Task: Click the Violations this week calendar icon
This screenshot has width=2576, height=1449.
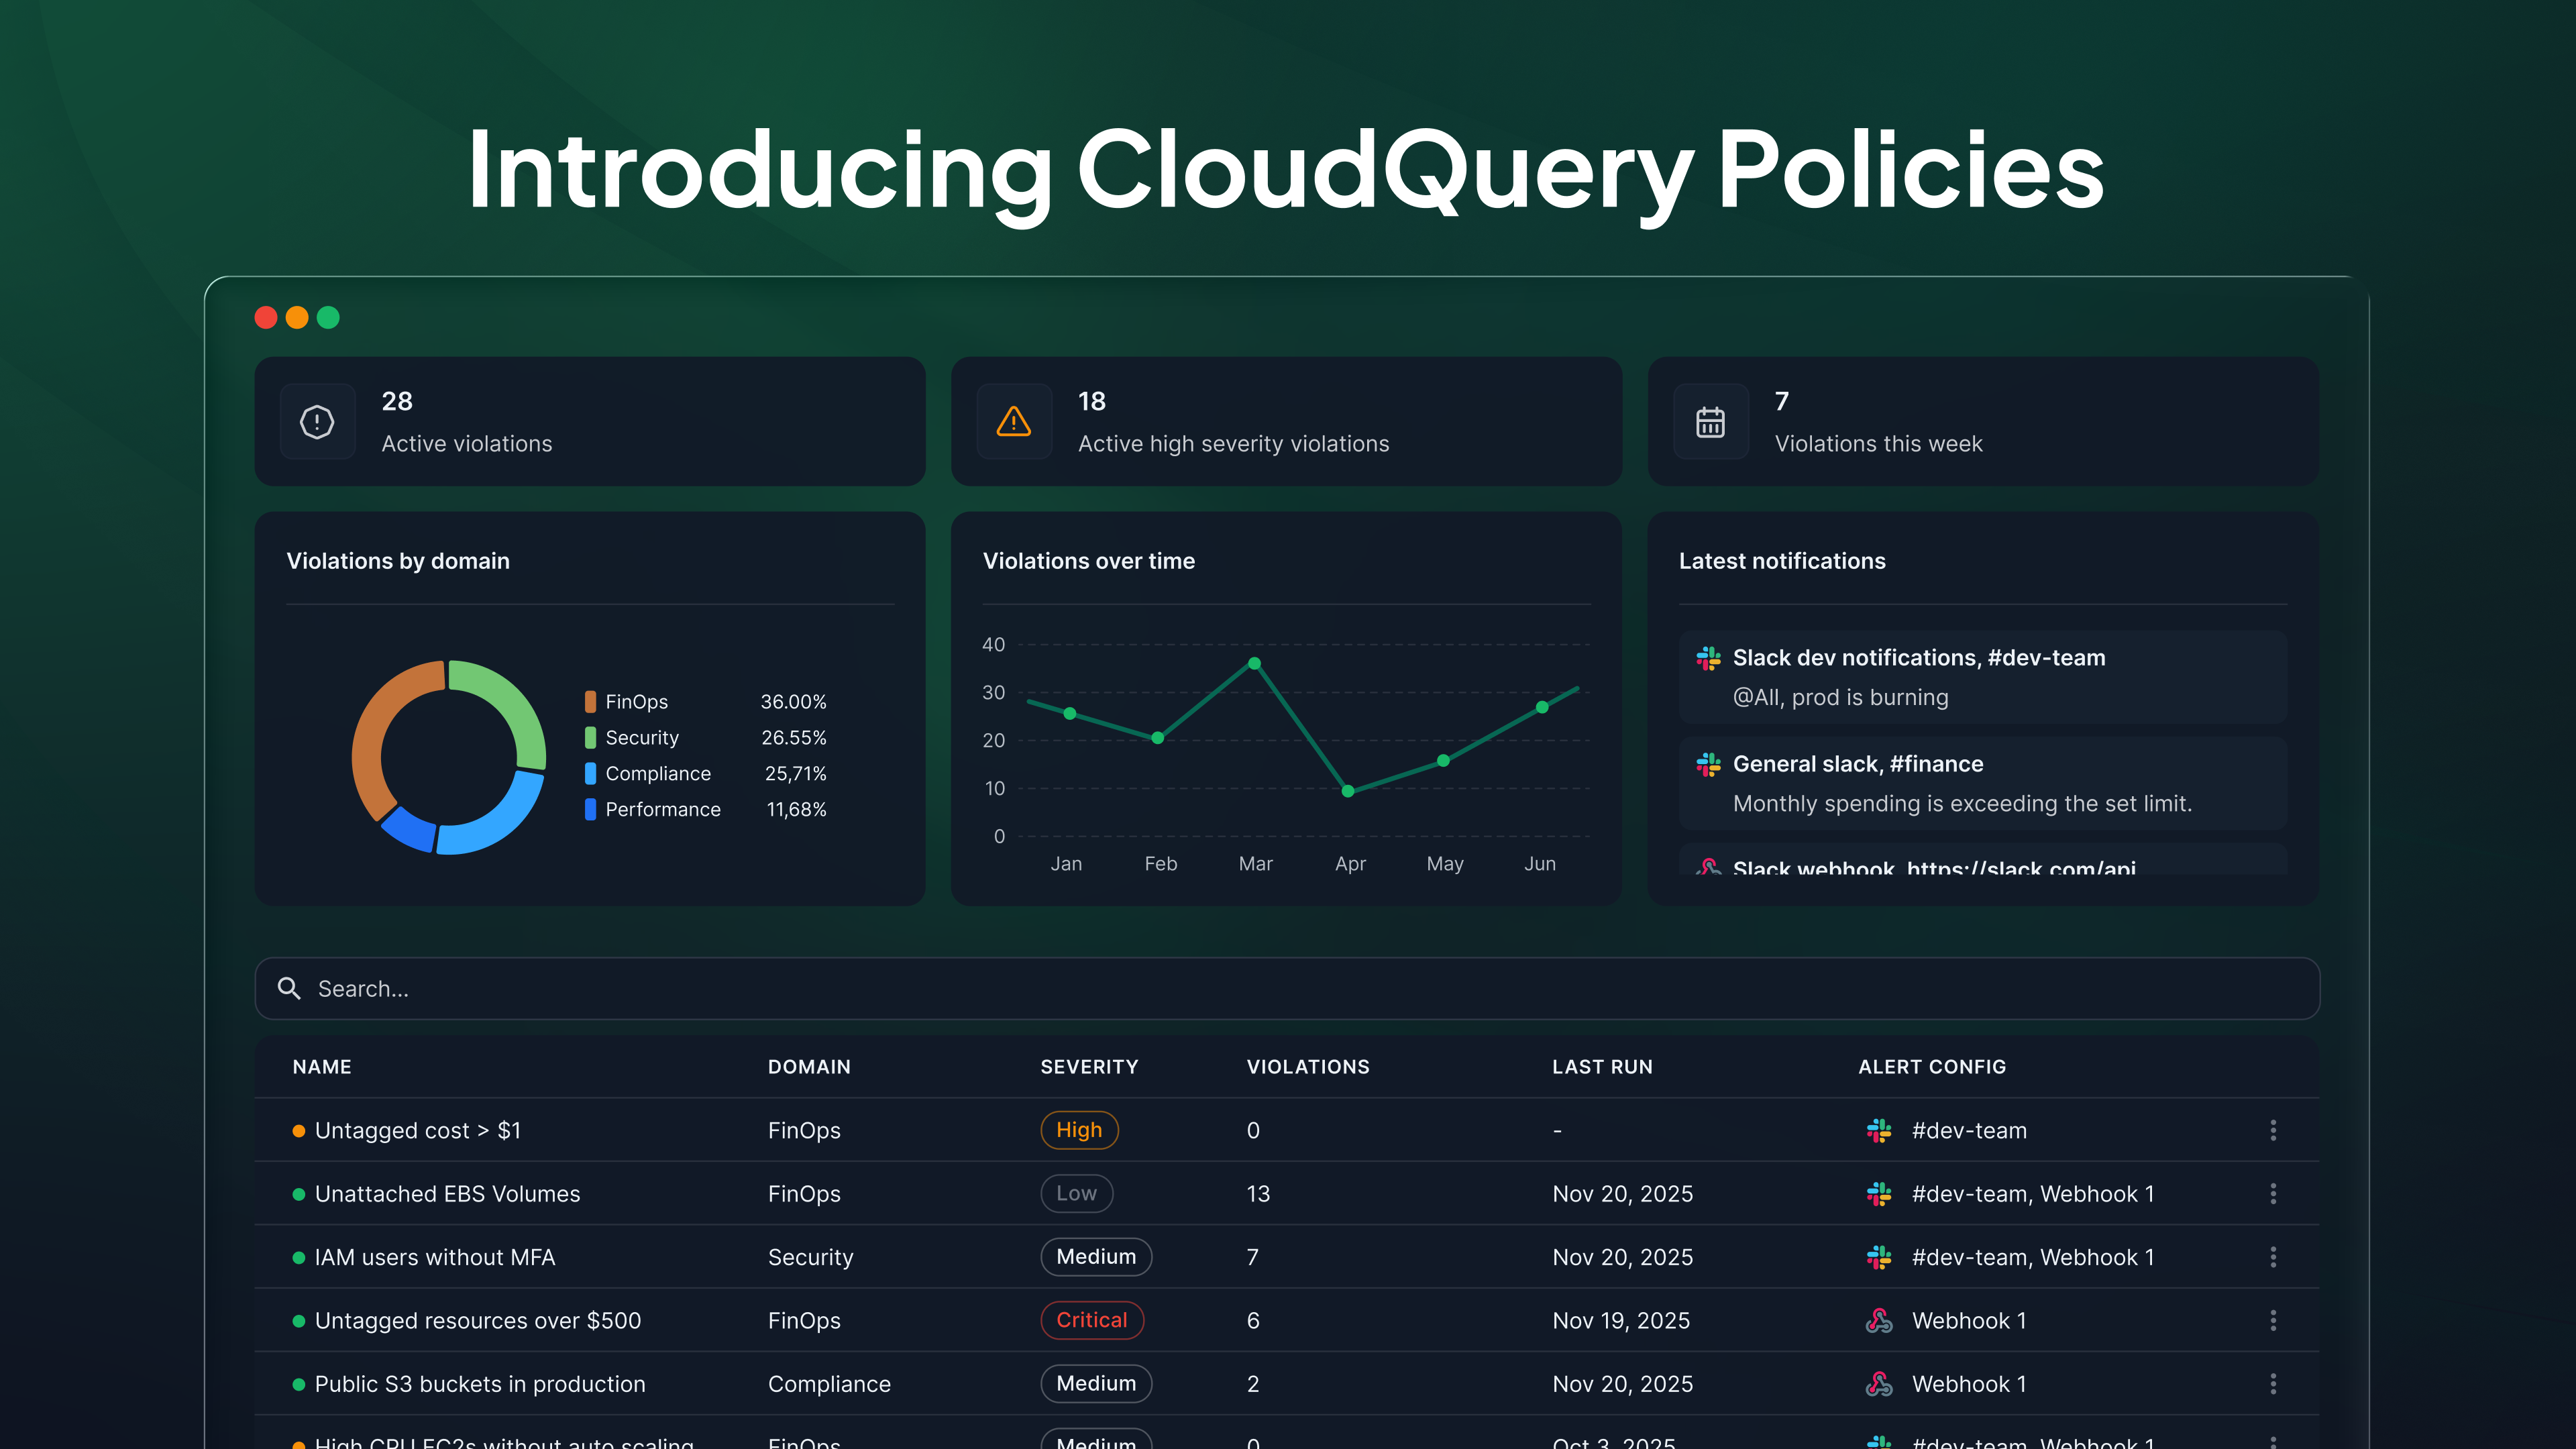Action: (1710, 421)
